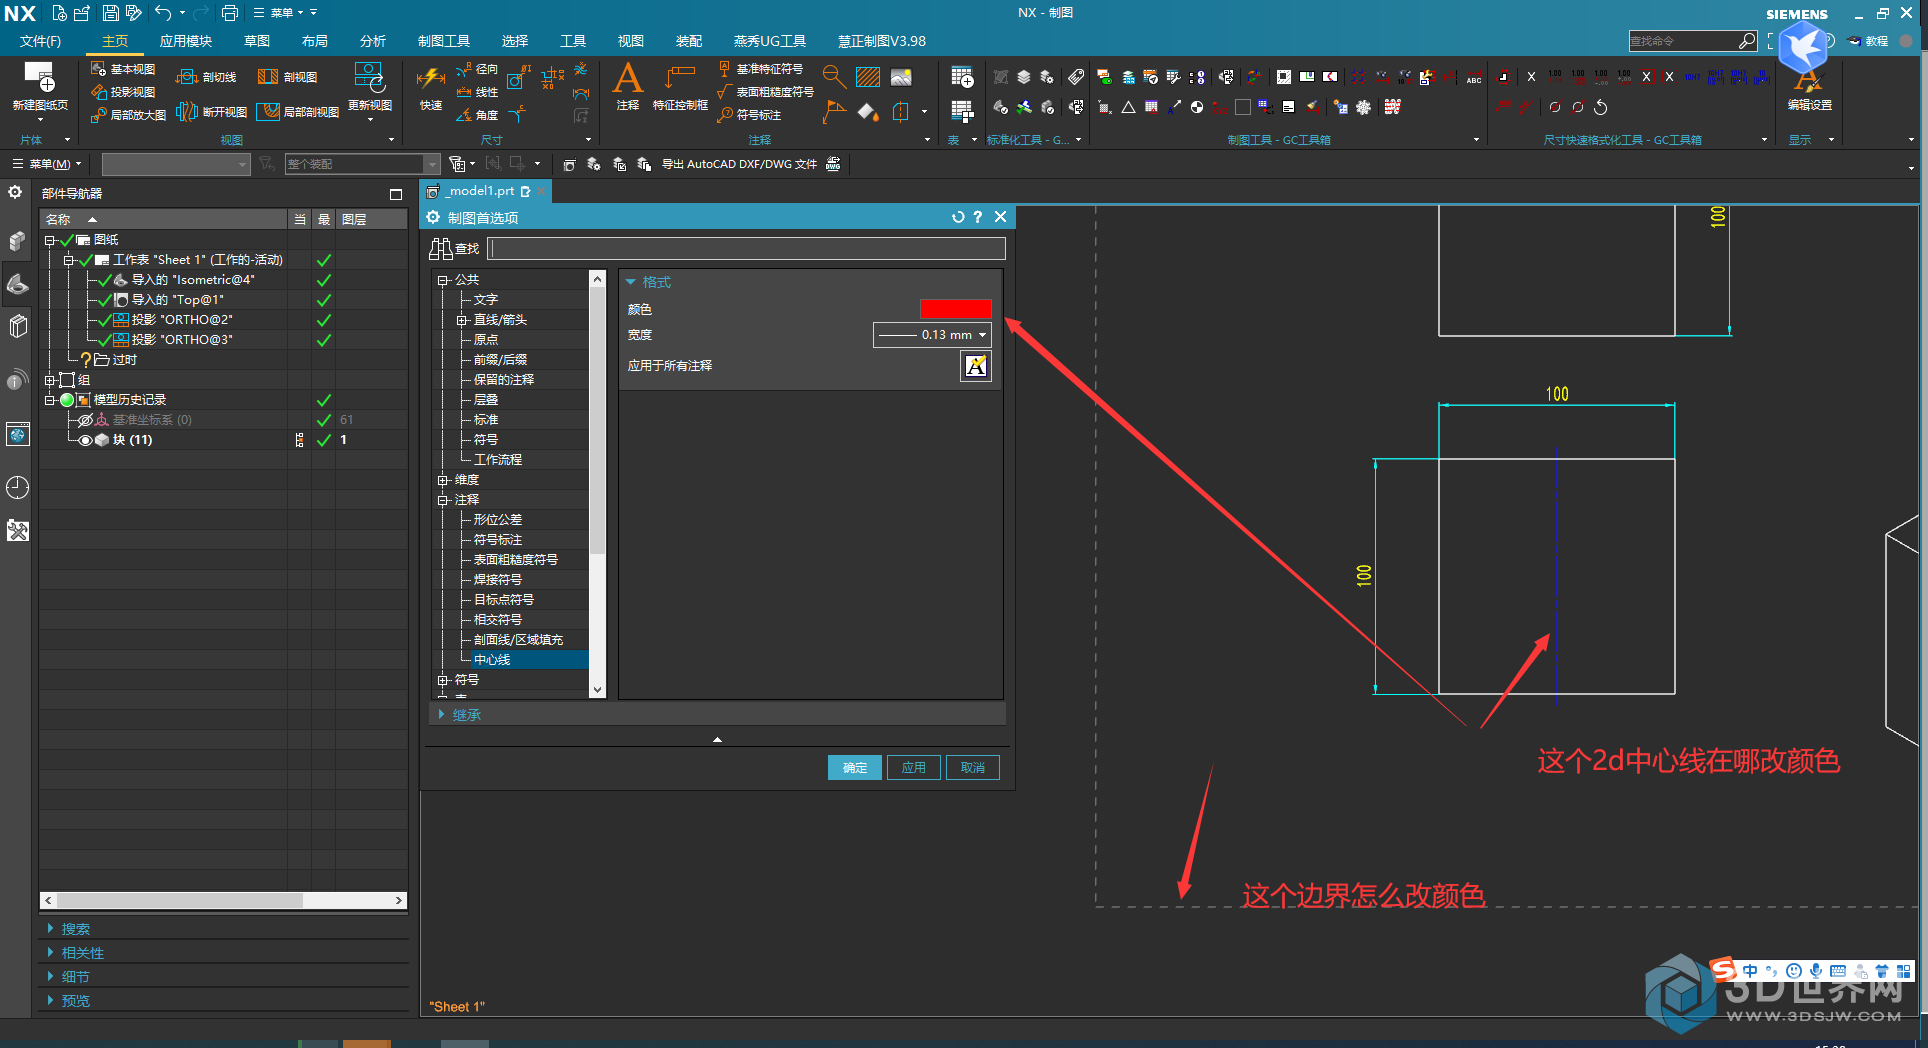Click the red centerline color swatch
1928x1048 pixels.
pos(956,309)
